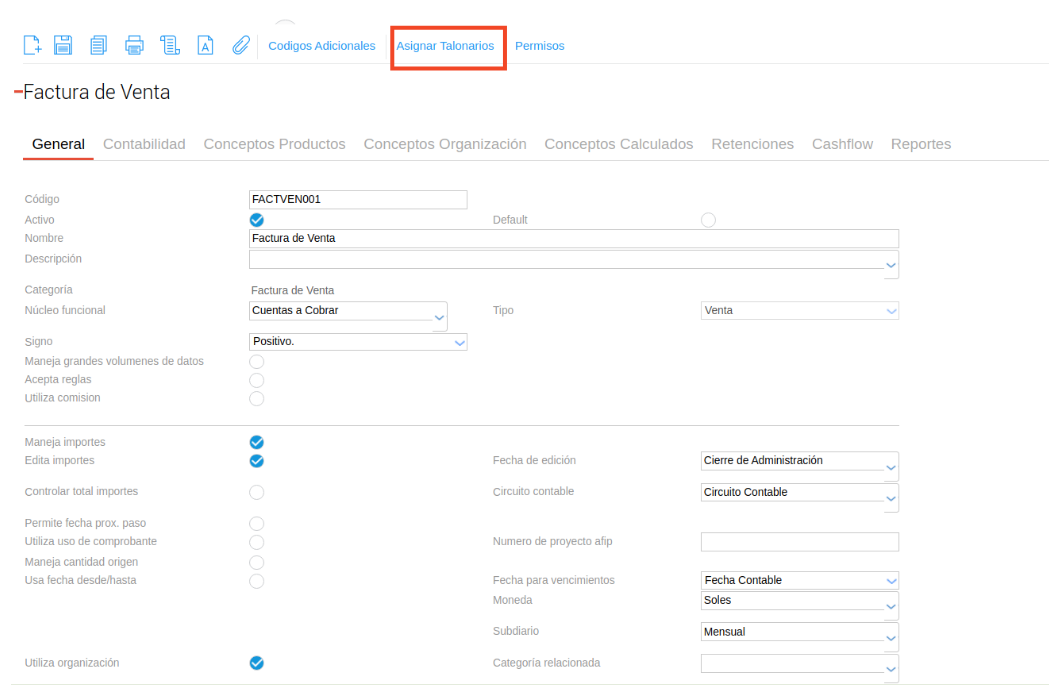Open Codigos Adicionales from the toolbar

coord(322,46)
